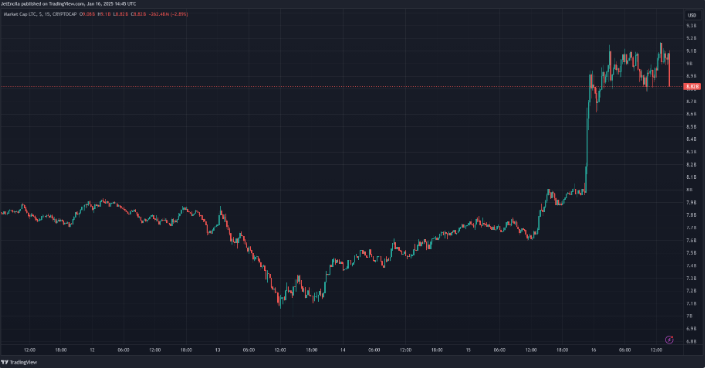Click the date label 16 on time axis
Viewport: 705px width, 368px height.
(593, 350)
